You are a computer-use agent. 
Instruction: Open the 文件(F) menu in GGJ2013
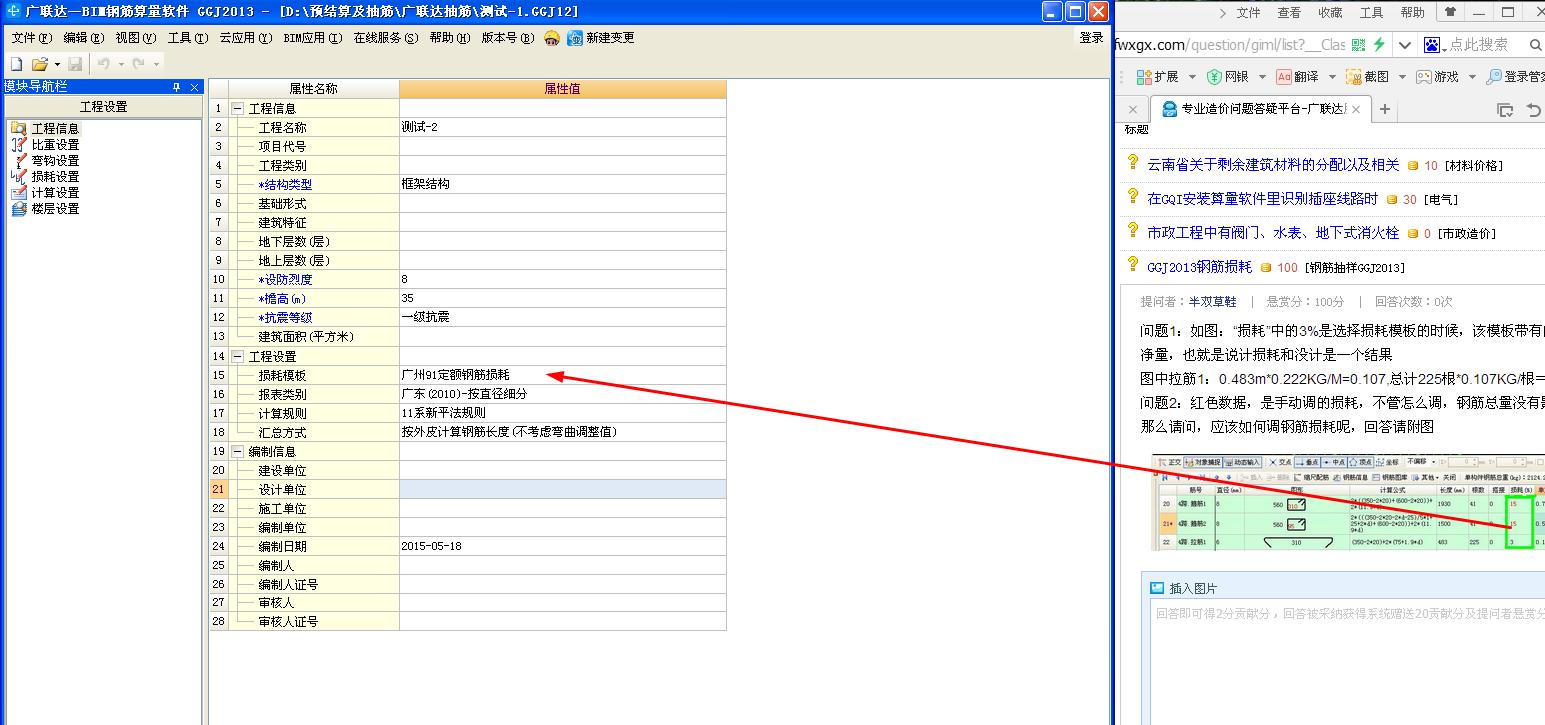pos(31,38)
